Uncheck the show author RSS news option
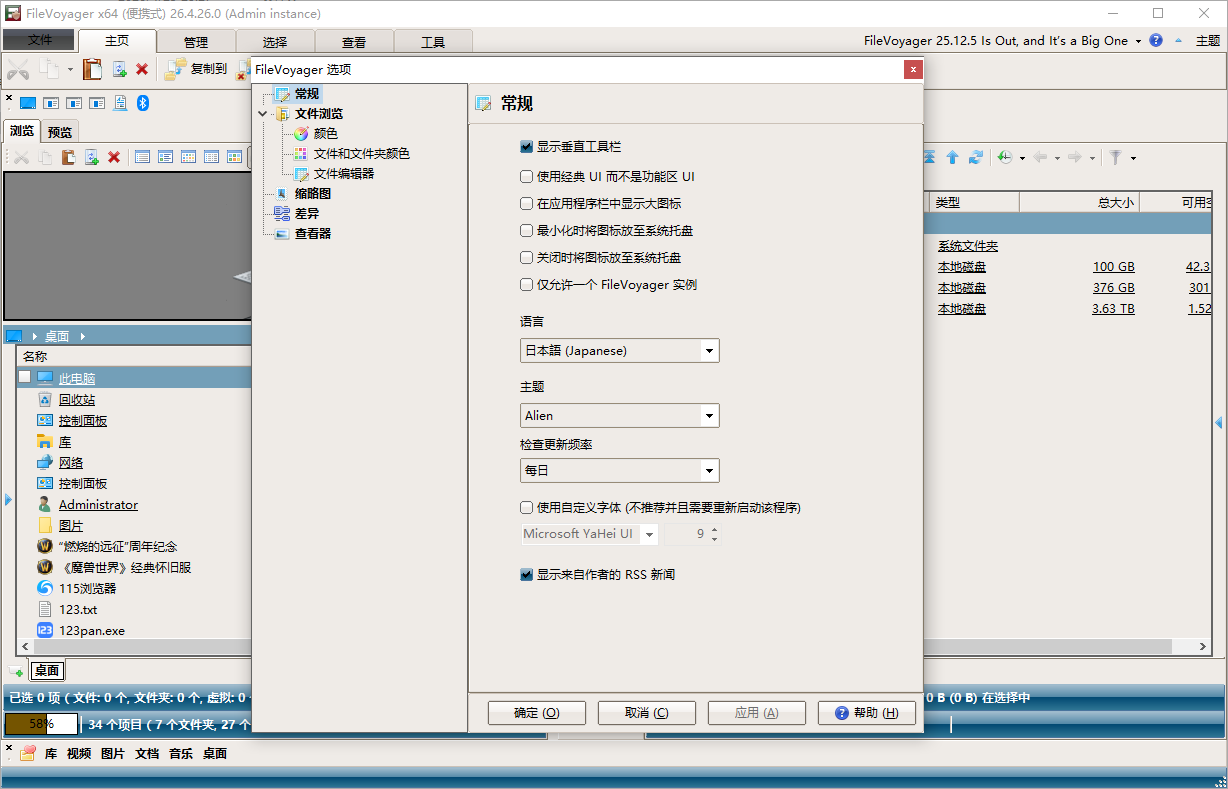Image resolution: width=1228 pixels, height=789 pixels. click(526, 574)
